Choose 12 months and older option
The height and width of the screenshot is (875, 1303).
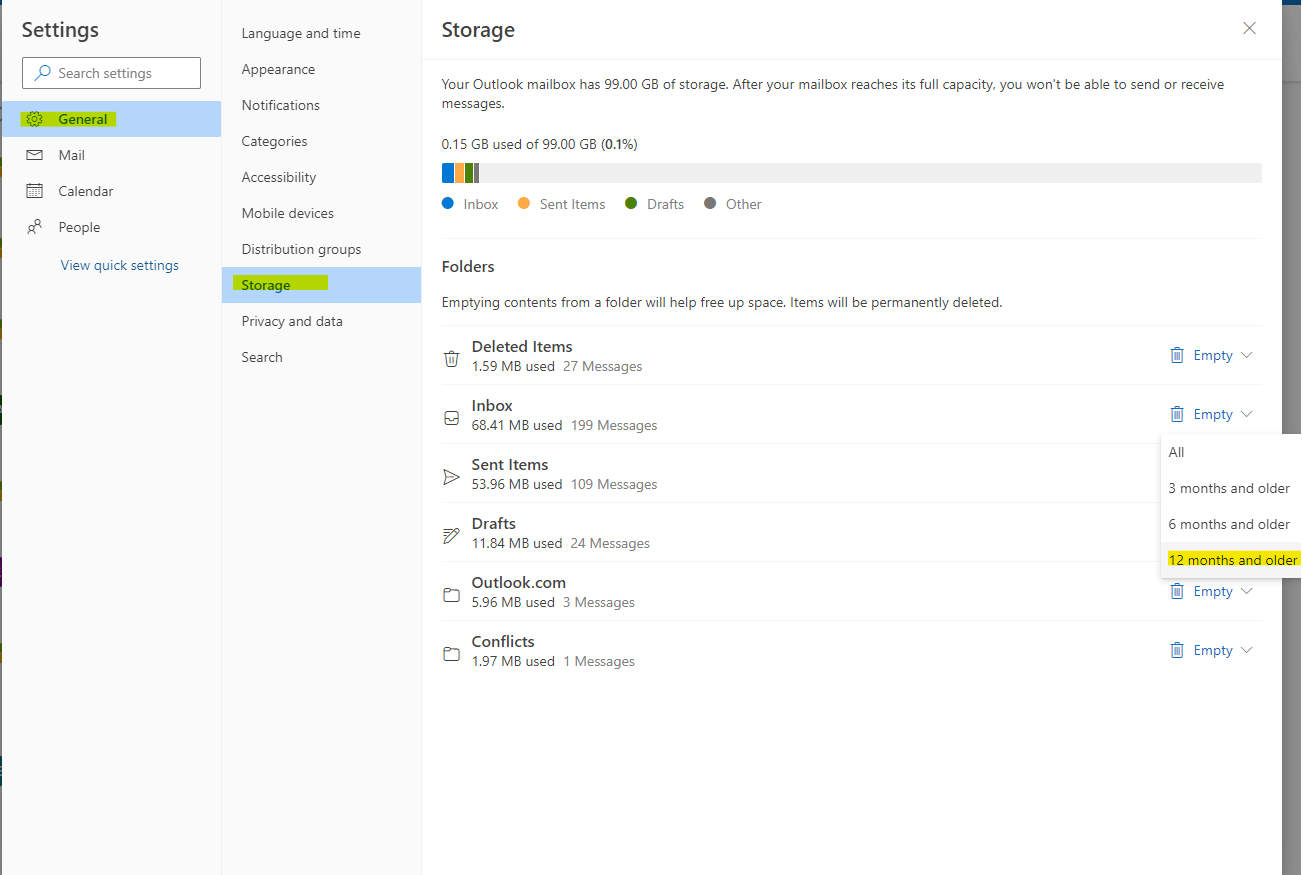(x=1231, y=560)
